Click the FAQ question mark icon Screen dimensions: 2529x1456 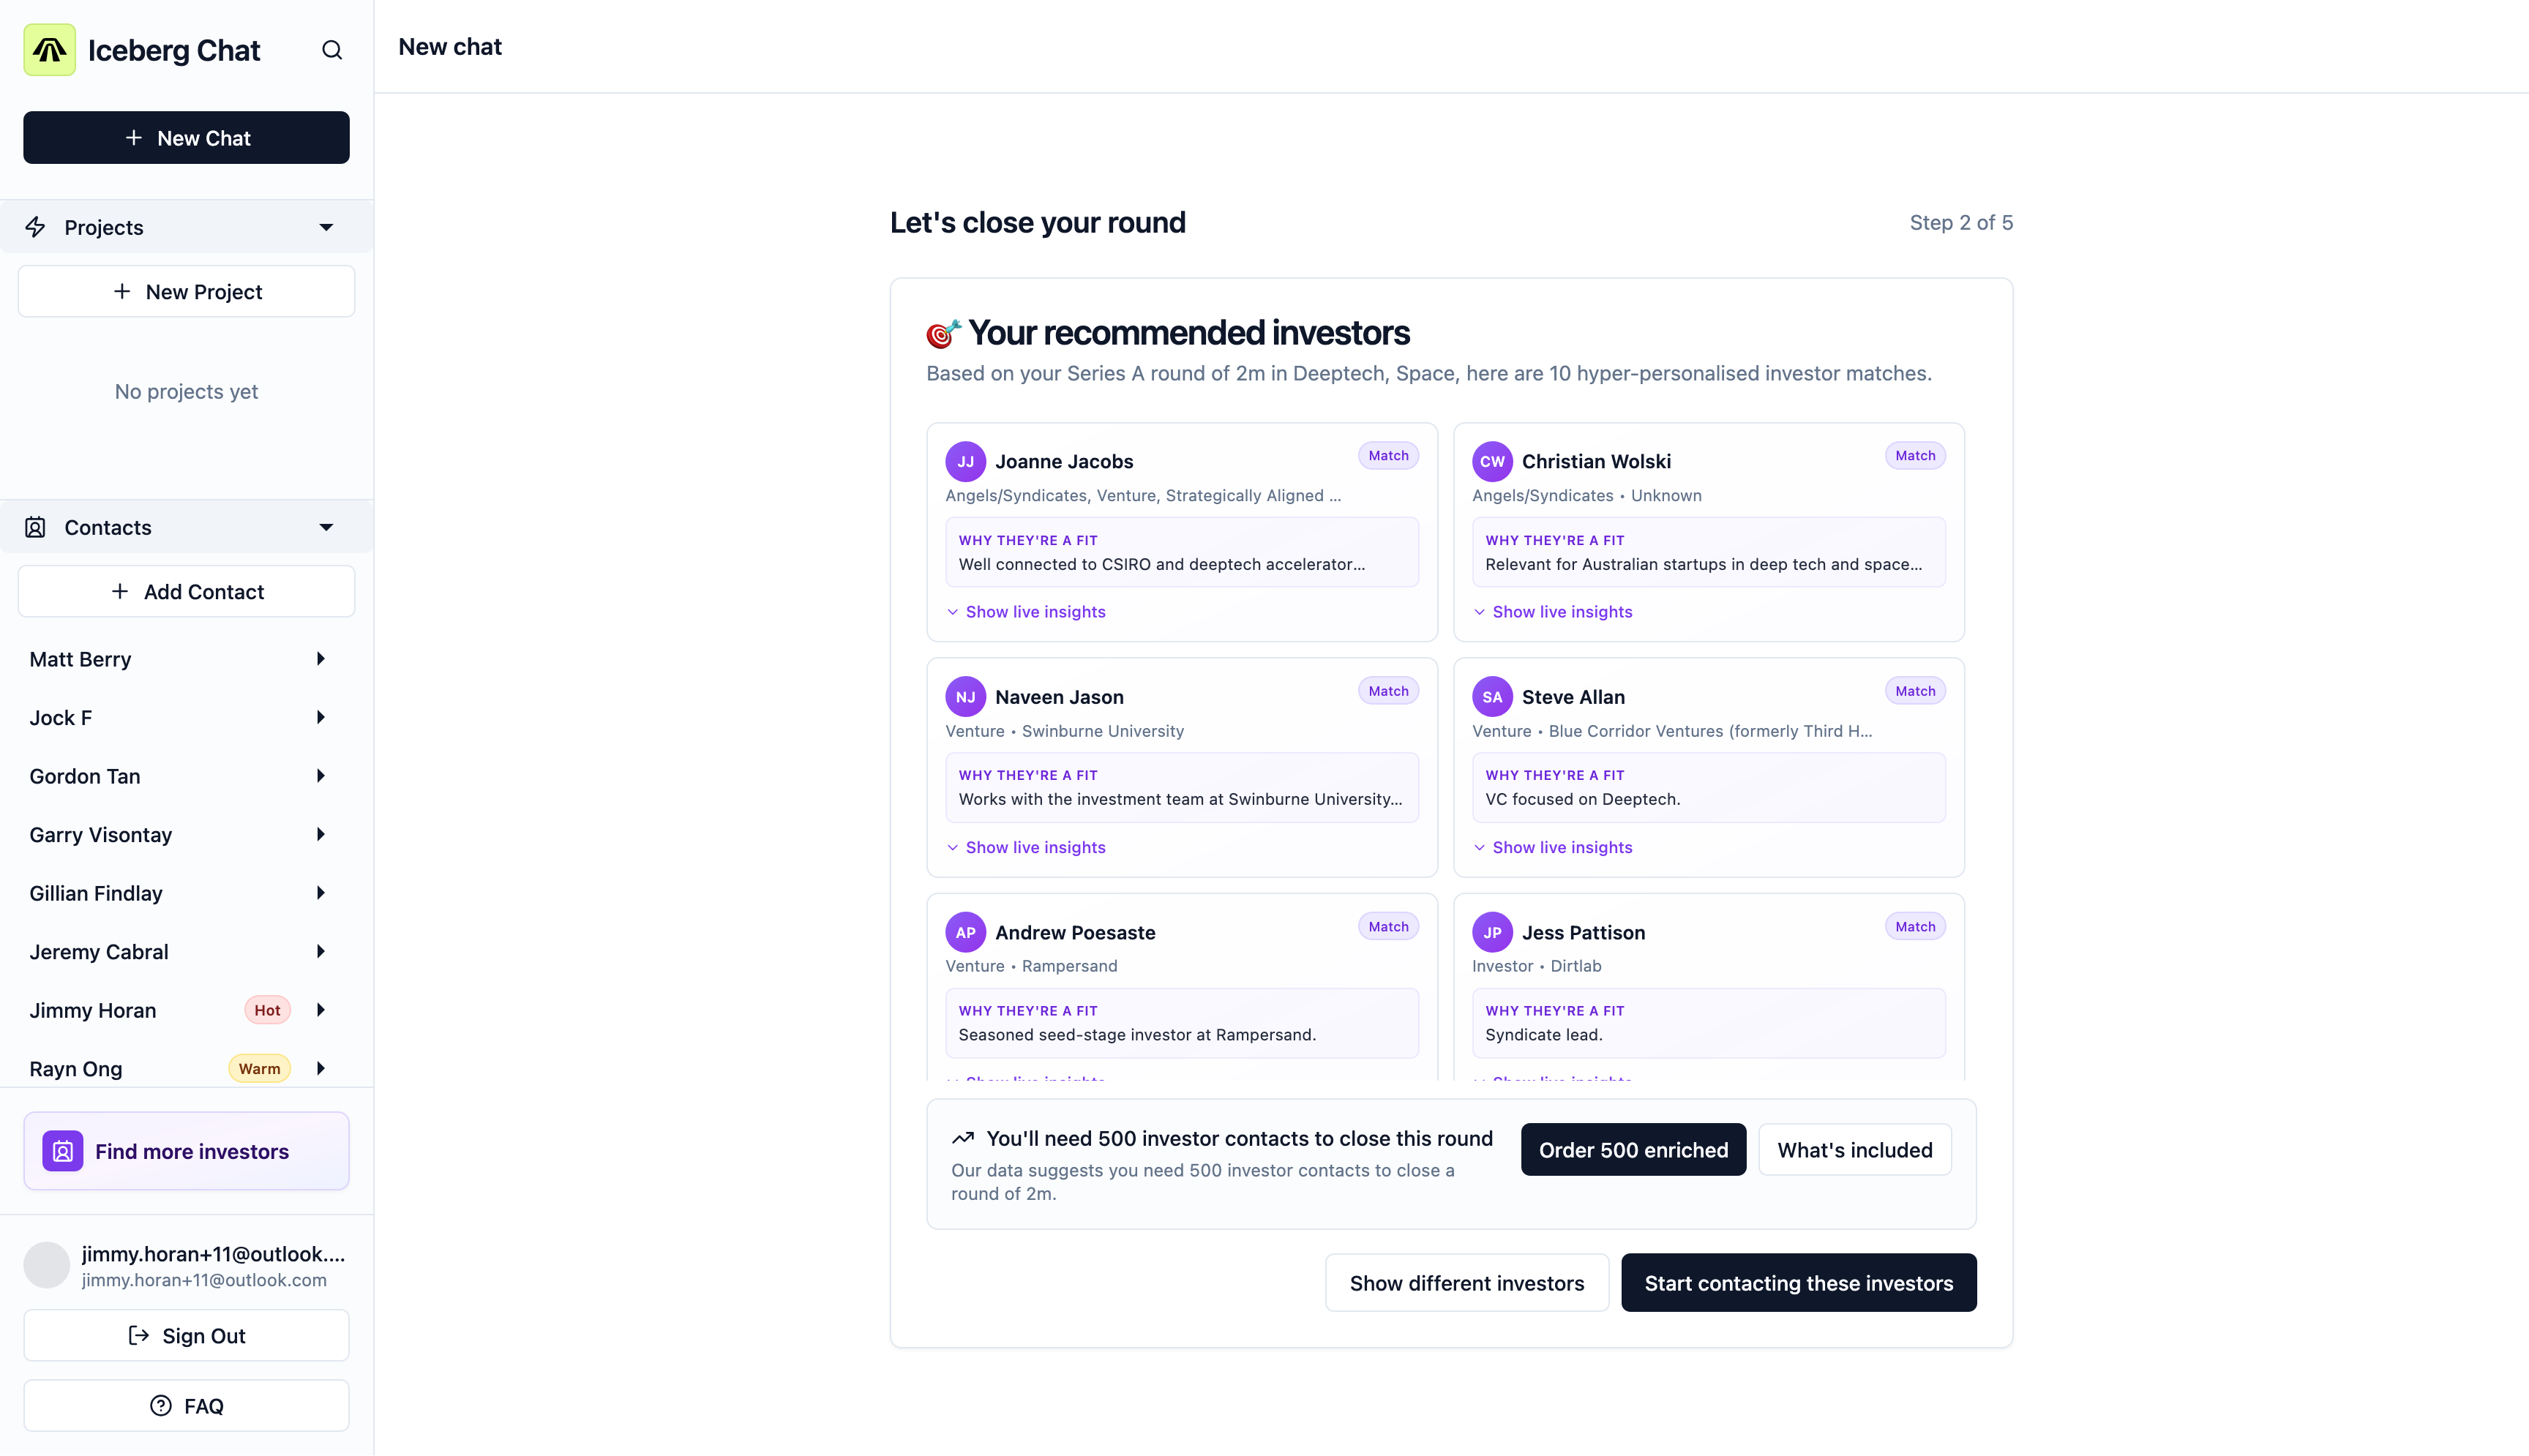click(160, 1405)
